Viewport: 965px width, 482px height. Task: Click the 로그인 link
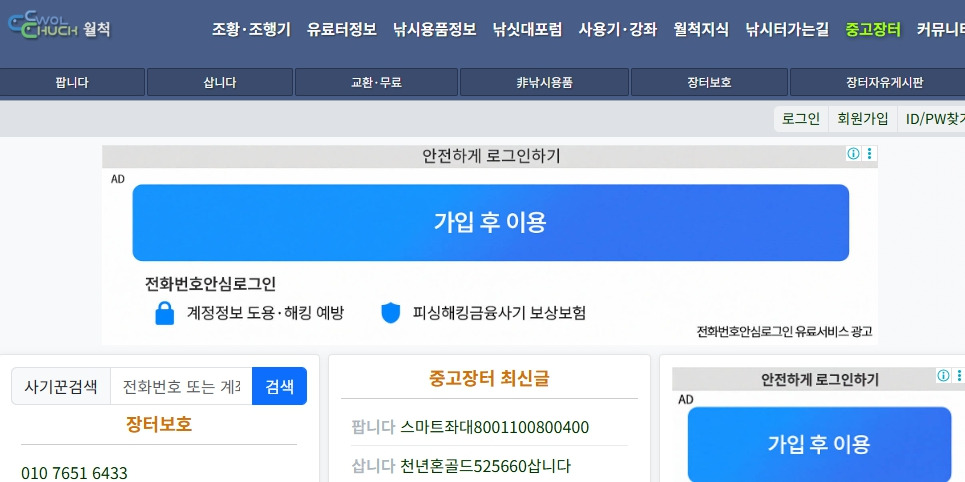coord(801,119)
